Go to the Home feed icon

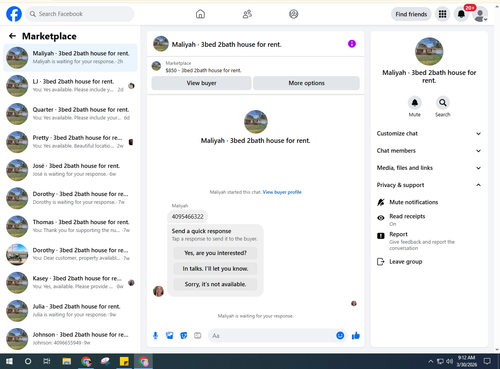(200, 14)
